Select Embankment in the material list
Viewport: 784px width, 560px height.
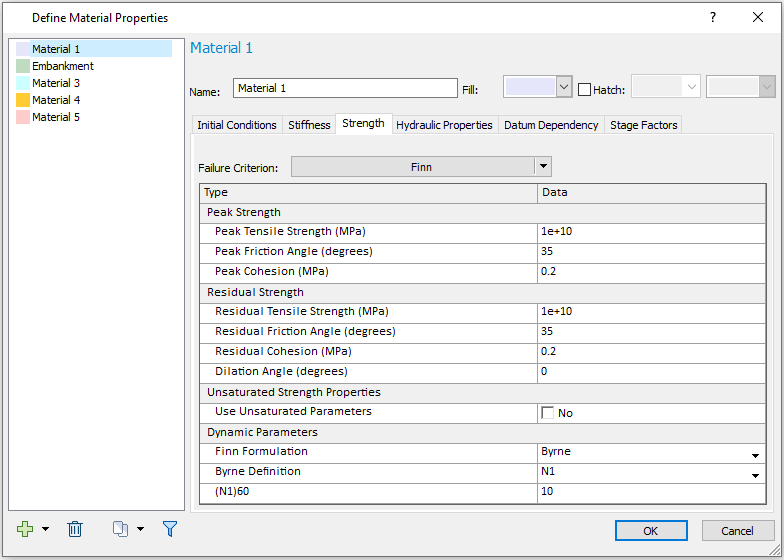[62, 66]
